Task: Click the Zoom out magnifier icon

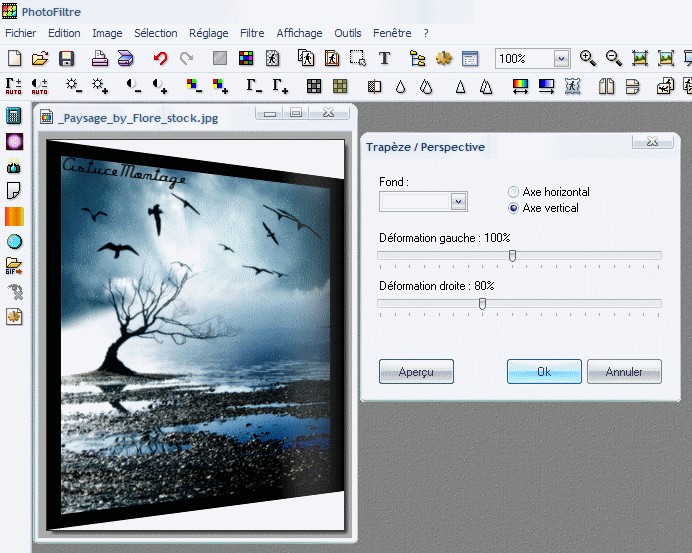Action: pos(613,58)
